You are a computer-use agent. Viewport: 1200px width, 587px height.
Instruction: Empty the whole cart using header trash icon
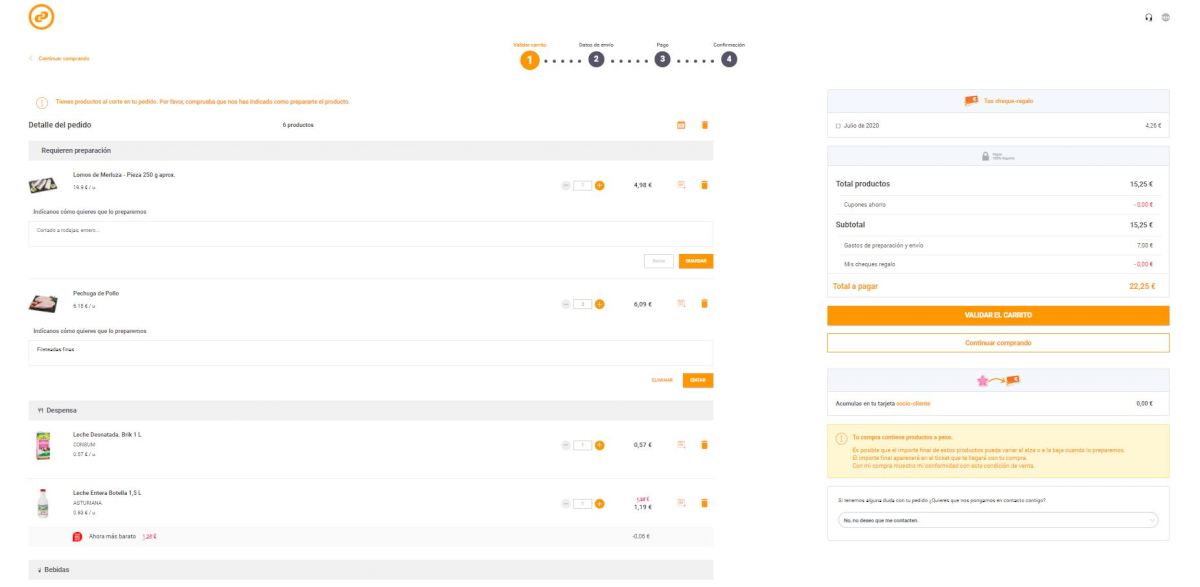click(704, 125)
